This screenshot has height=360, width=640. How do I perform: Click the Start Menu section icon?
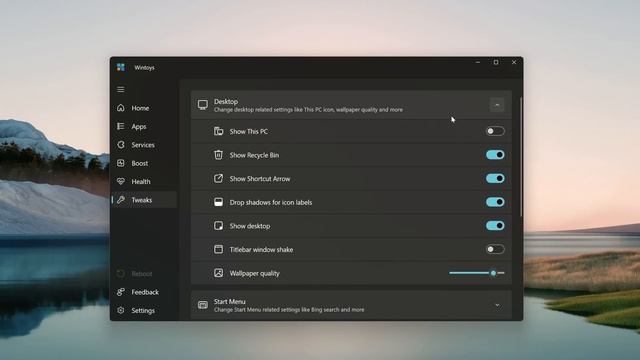click(202, 305)
